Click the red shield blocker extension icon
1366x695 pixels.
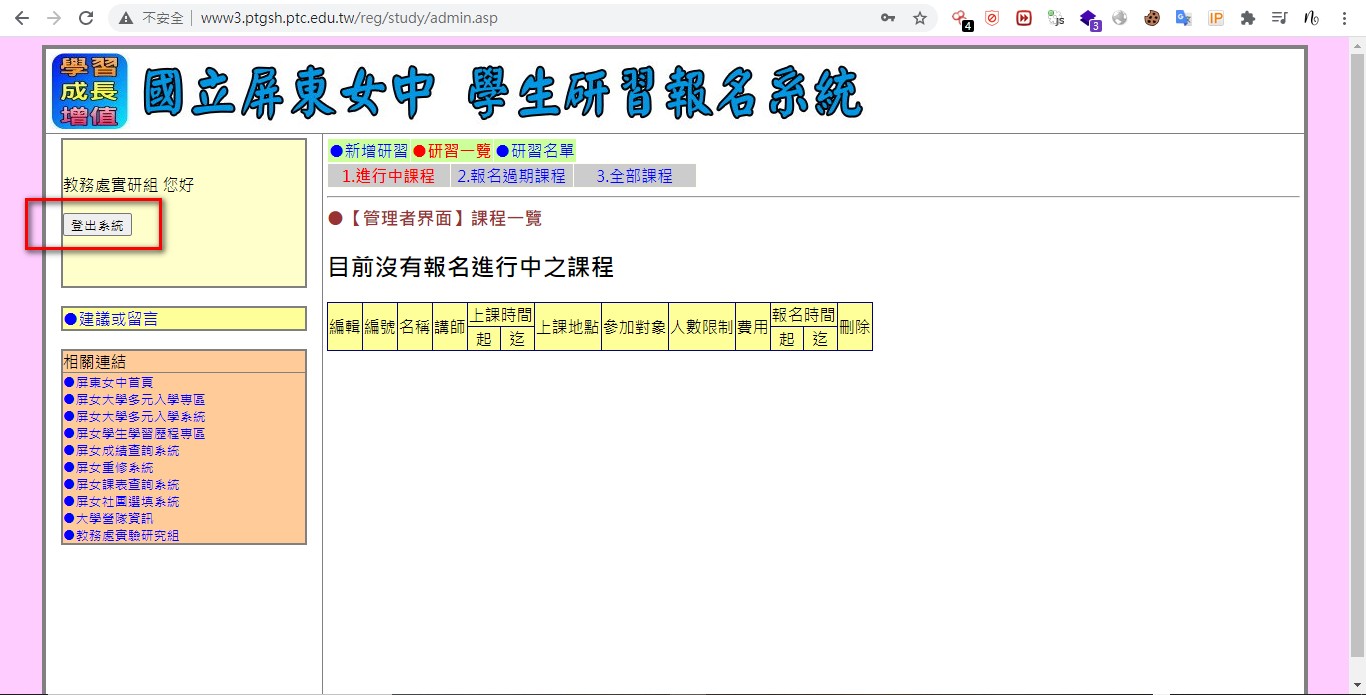[992, 18]
